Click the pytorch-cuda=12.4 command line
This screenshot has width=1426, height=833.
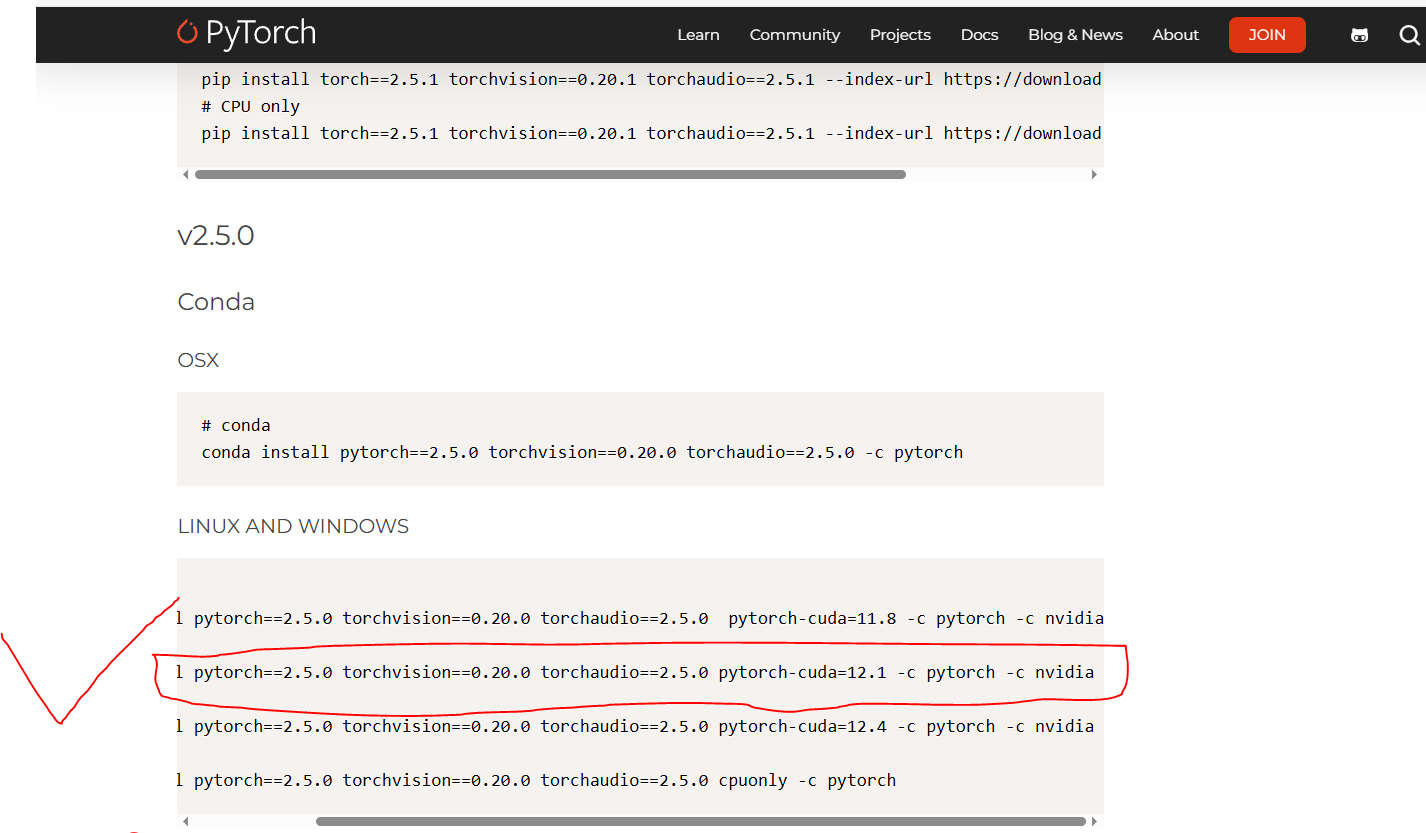pos(635,726)
